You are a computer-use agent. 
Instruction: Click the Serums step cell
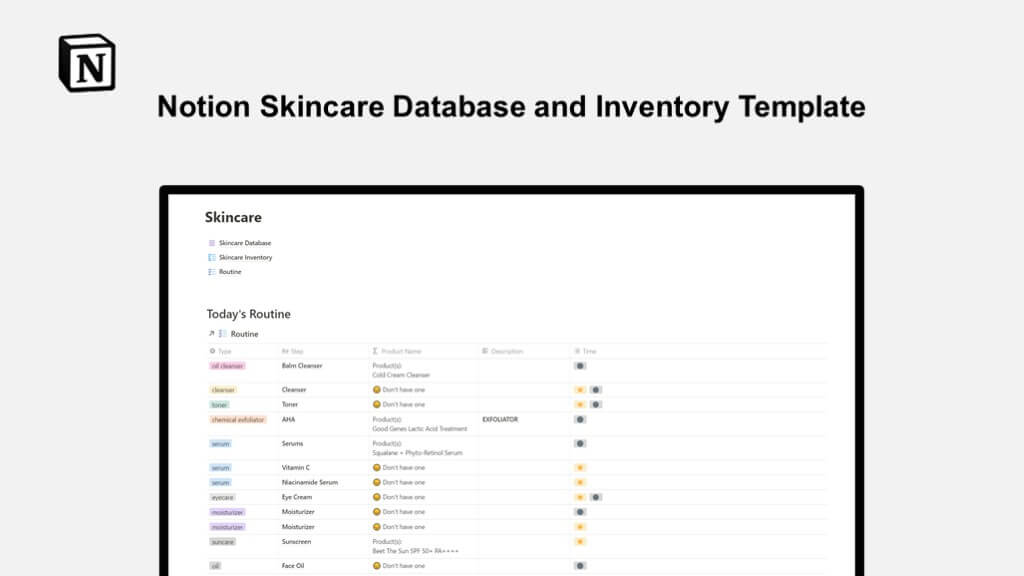click(293, 443)
